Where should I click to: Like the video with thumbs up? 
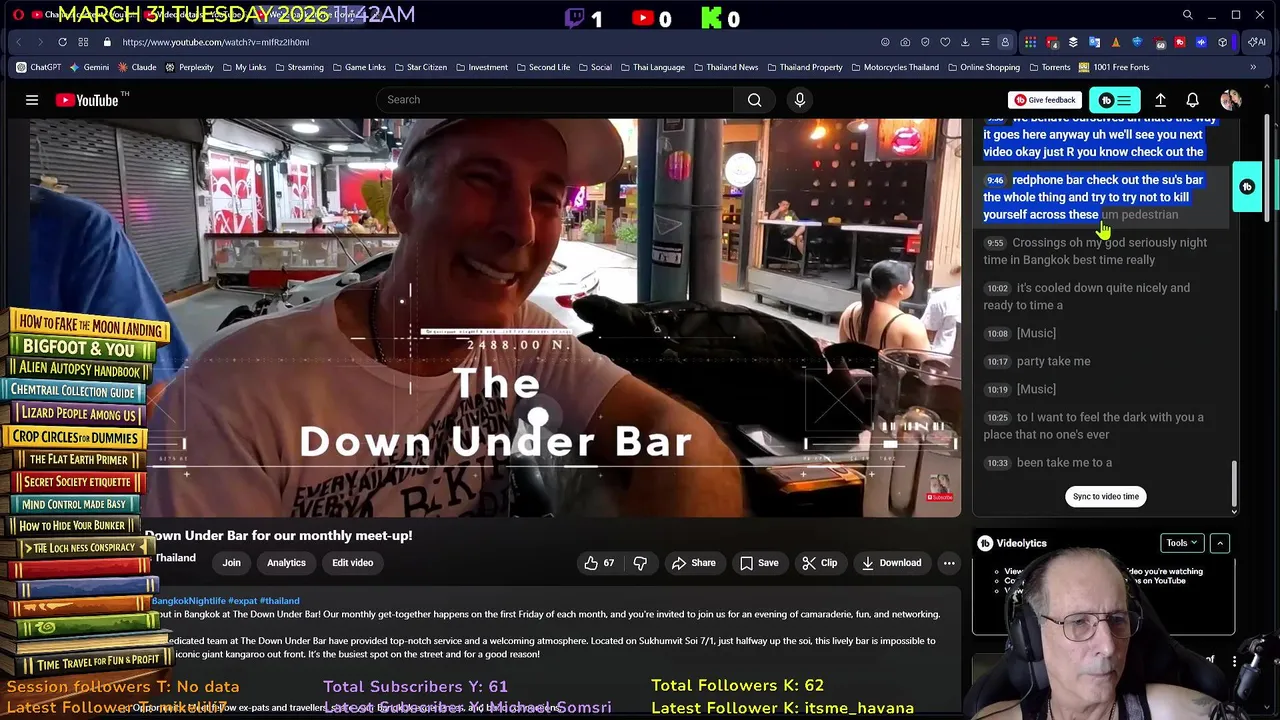(x=600, y=563)
